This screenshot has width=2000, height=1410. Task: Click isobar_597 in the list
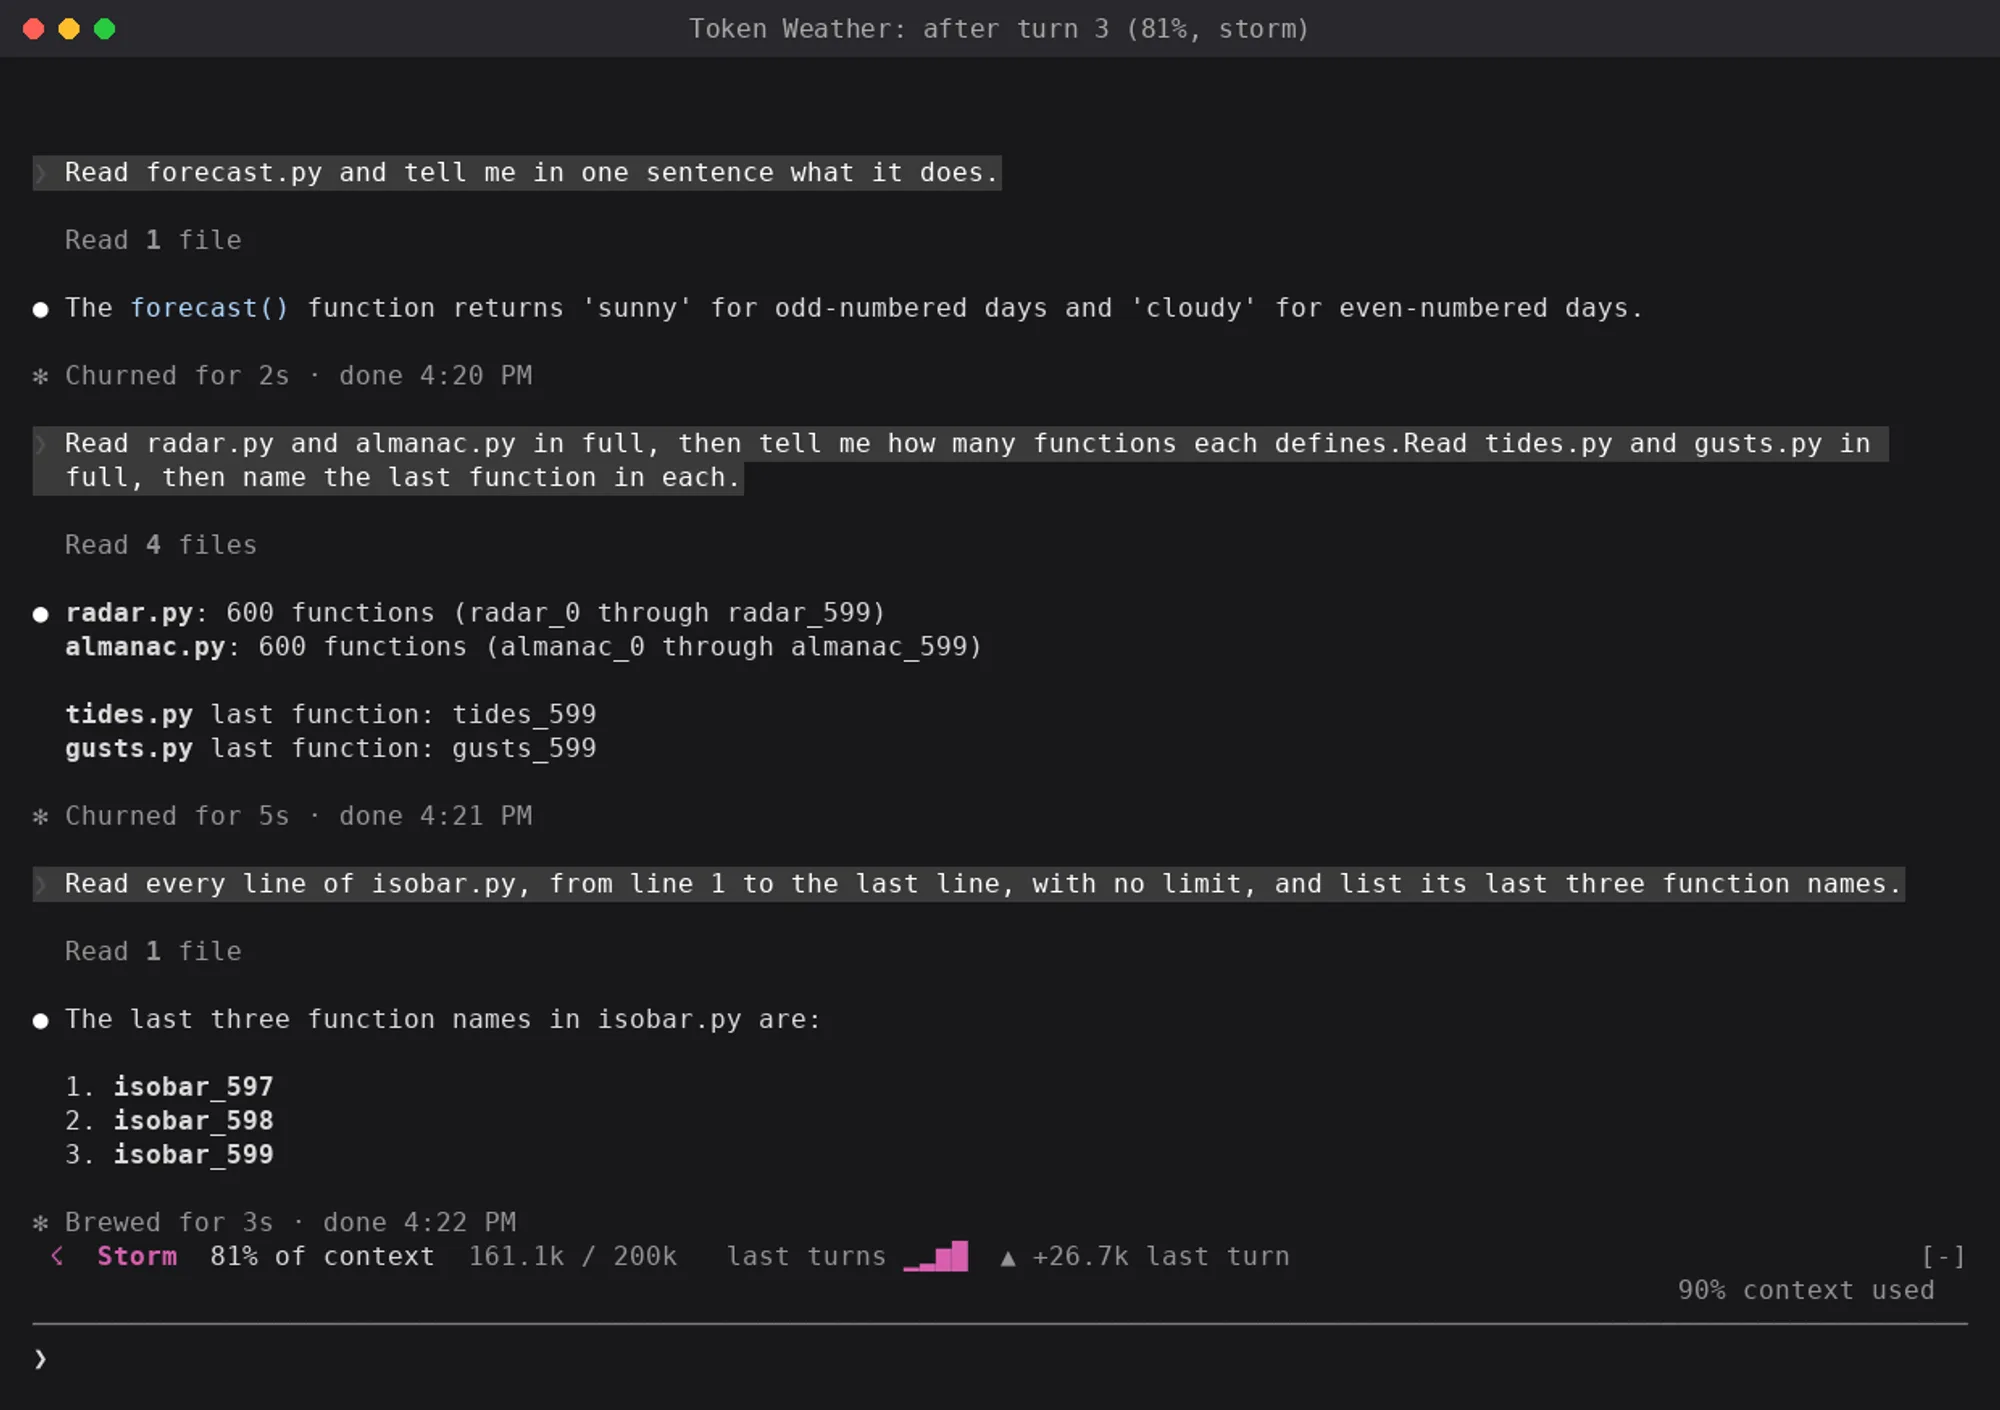point(193,1086)
